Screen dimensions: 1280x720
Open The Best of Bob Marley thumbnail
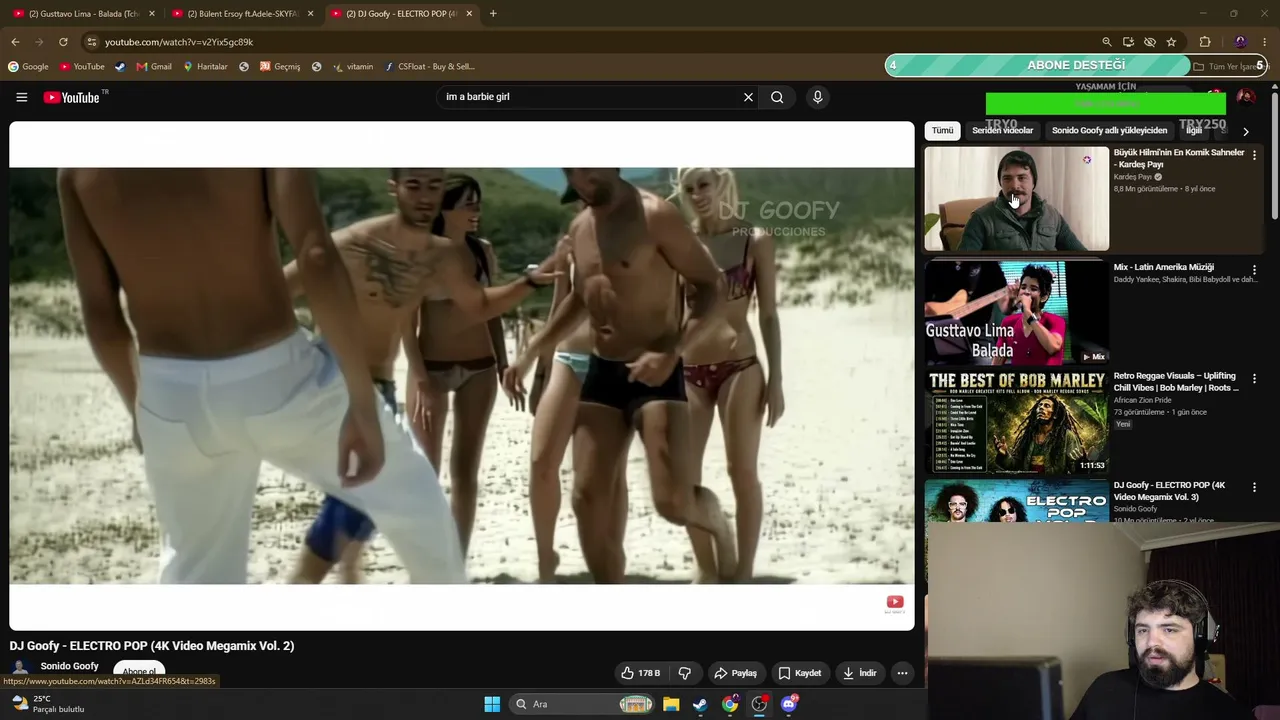[x=1016, y=421]
